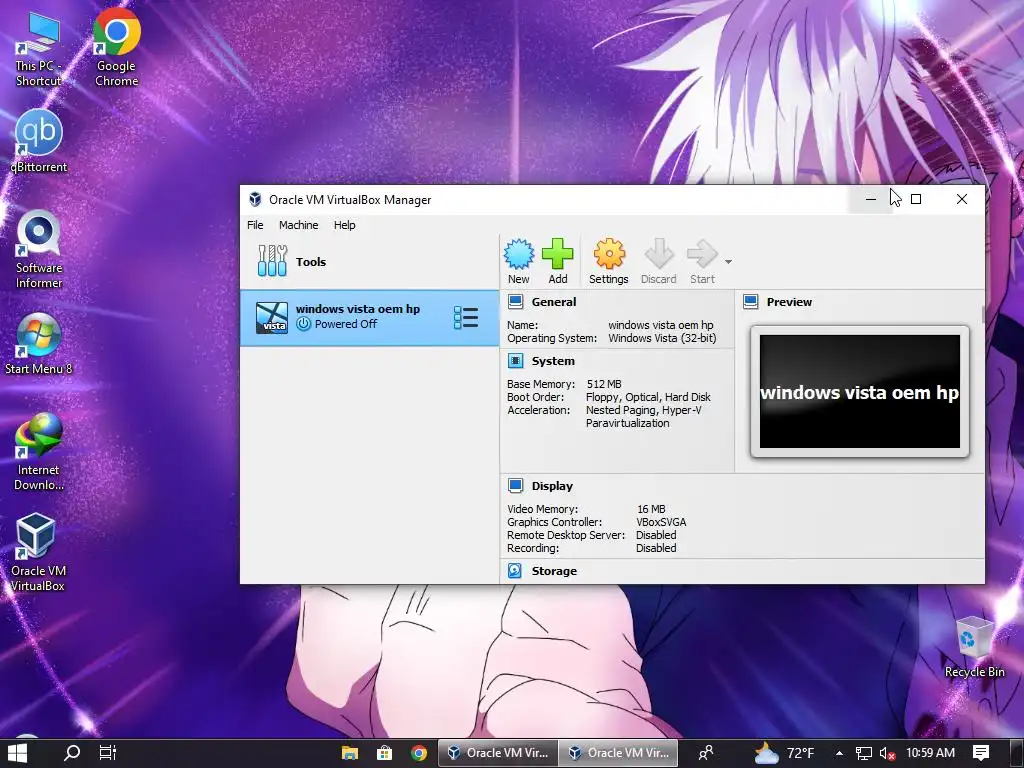Click the muted volume tray icon

tap(887, 753)
